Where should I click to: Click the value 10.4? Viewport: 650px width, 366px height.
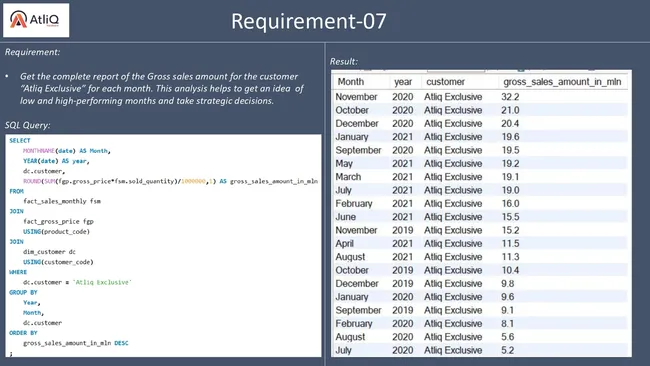coord(510,270)
